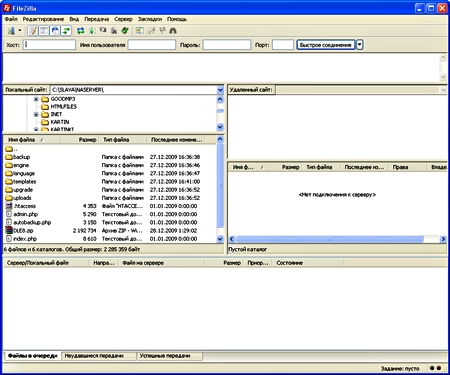Viewport: 450px width, 375px height.
Task: Toggle processing of the transfer queue
Action: [92, 31]
